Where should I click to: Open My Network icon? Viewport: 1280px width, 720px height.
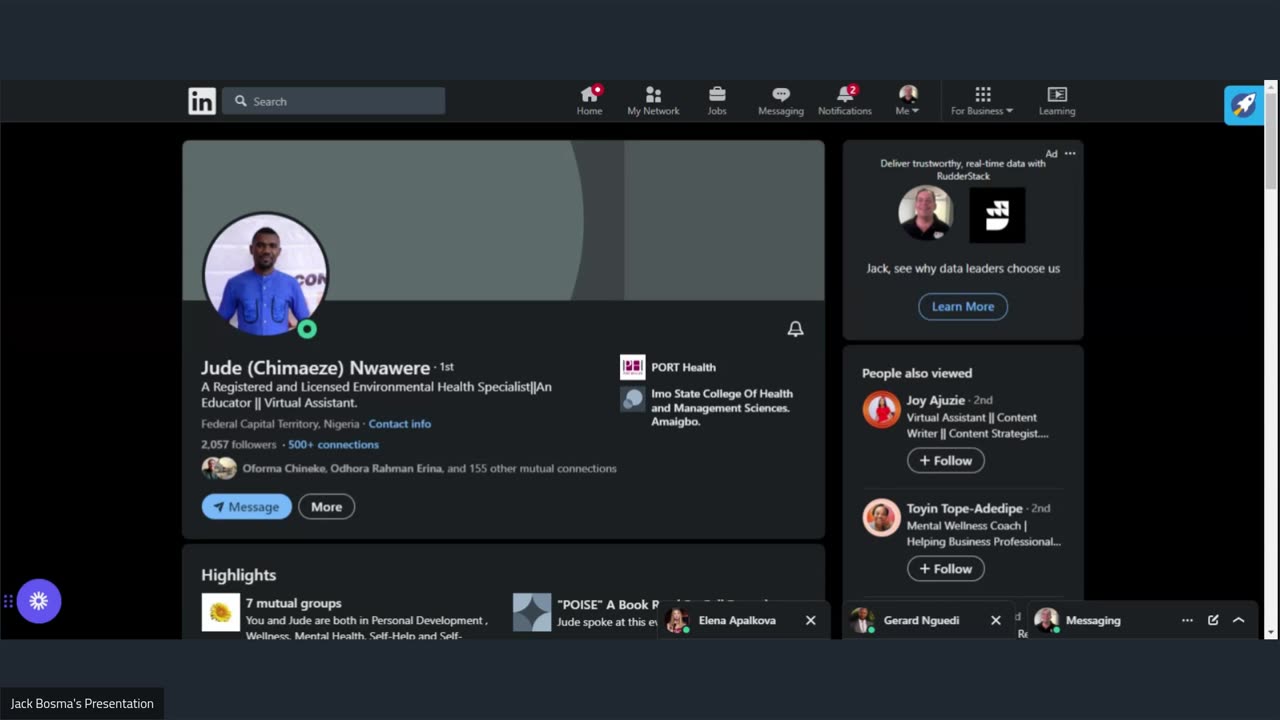653,101
